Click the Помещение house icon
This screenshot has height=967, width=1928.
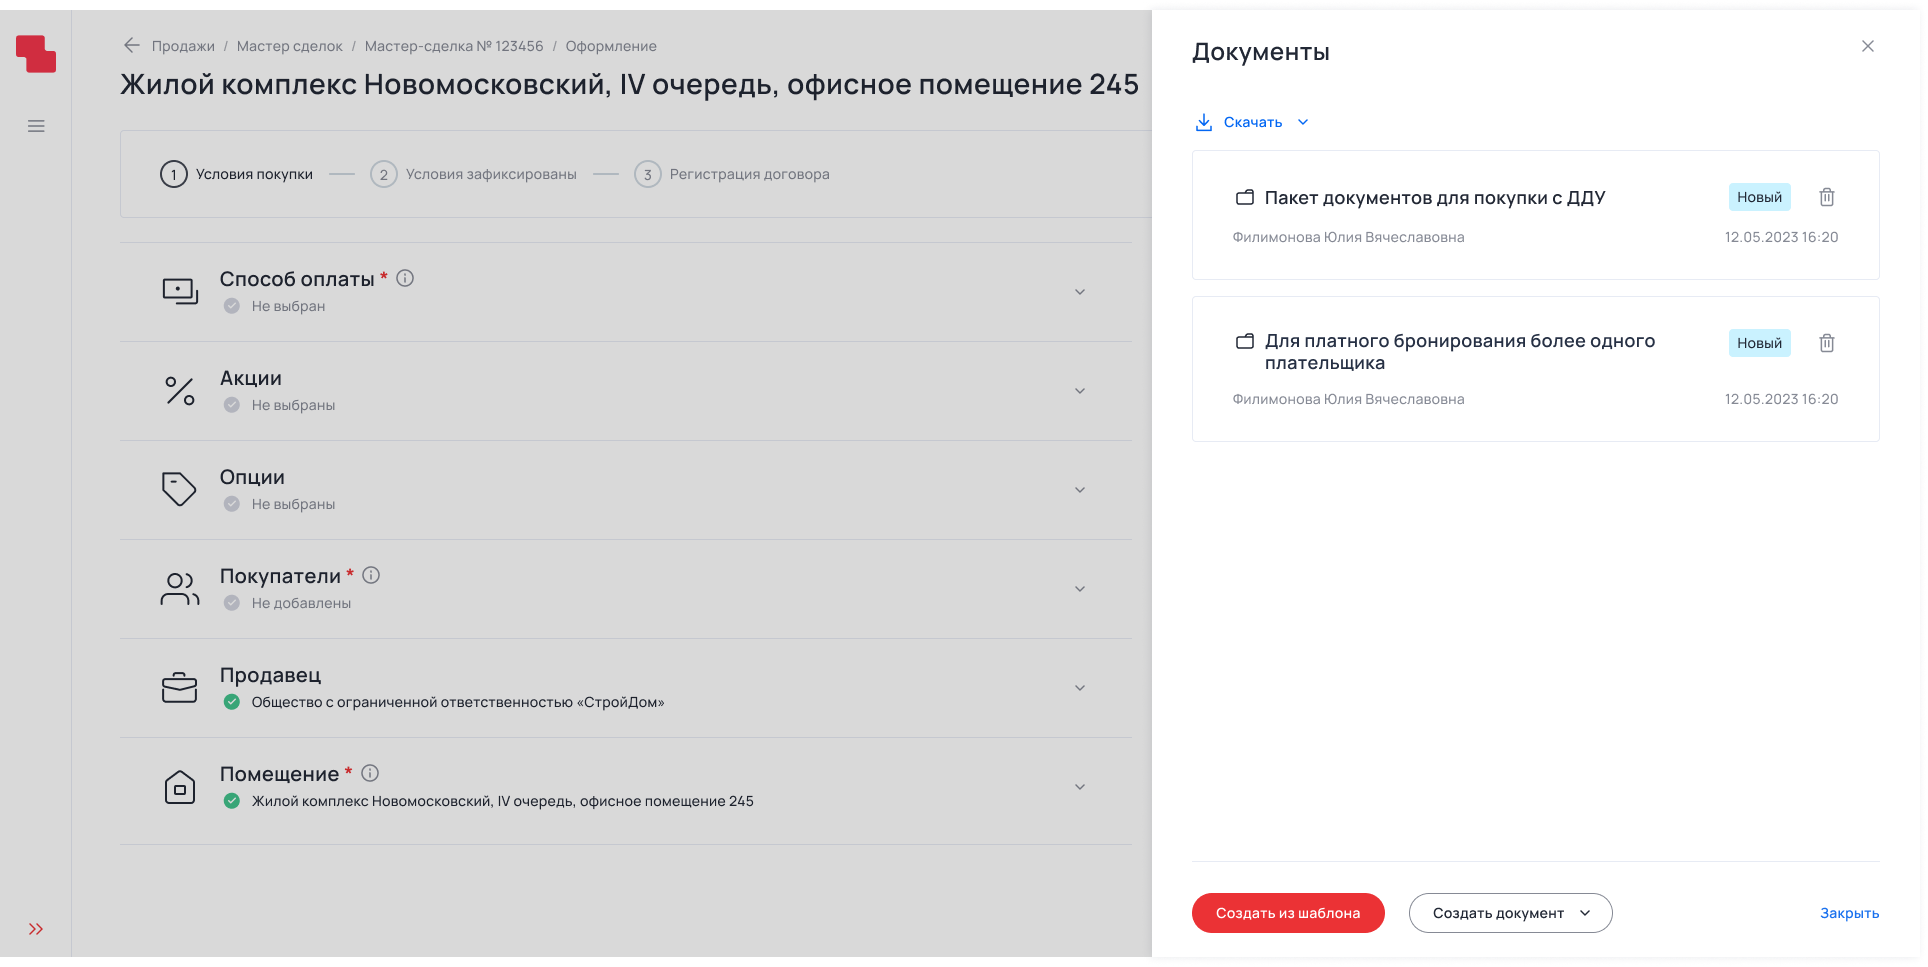tap(180, 789)
